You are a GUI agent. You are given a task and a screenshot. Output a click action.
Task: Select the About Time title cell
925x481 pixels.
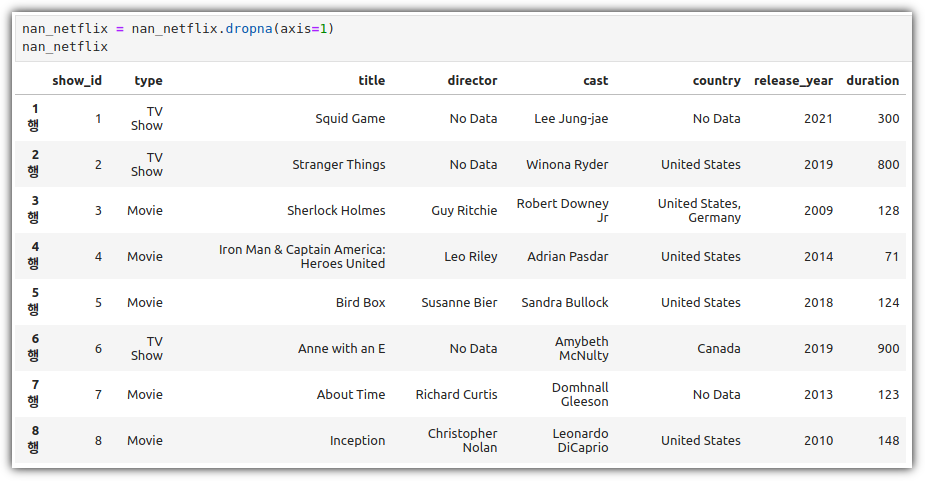click(350, 395)
